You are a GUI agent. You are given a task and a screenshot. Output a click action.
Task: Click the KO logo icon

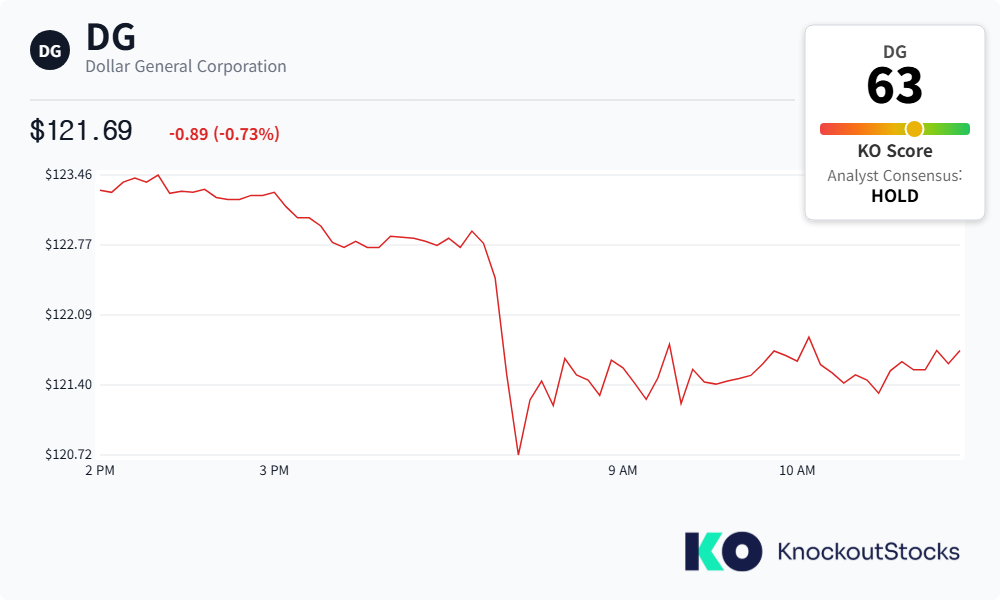point(723,552)
